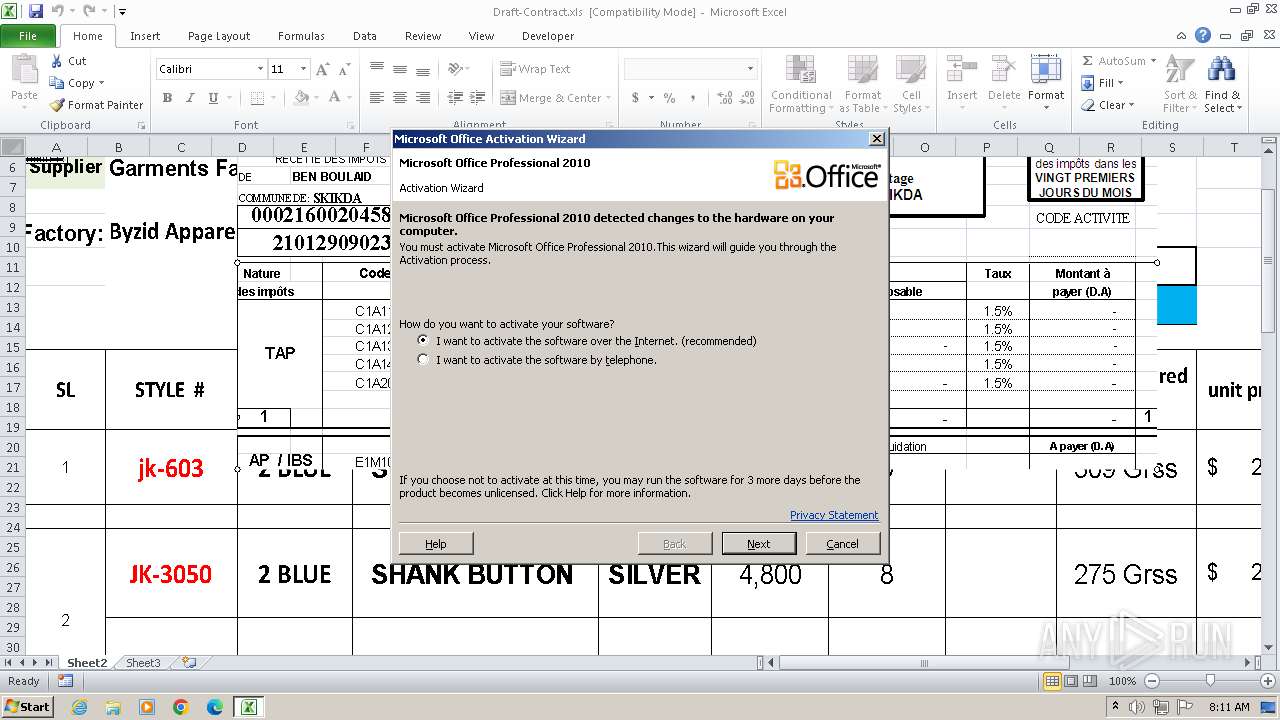The image size is (1280, 720).
Task: Close the Activation Wizard dialog
Action: (x=877, y=138)
